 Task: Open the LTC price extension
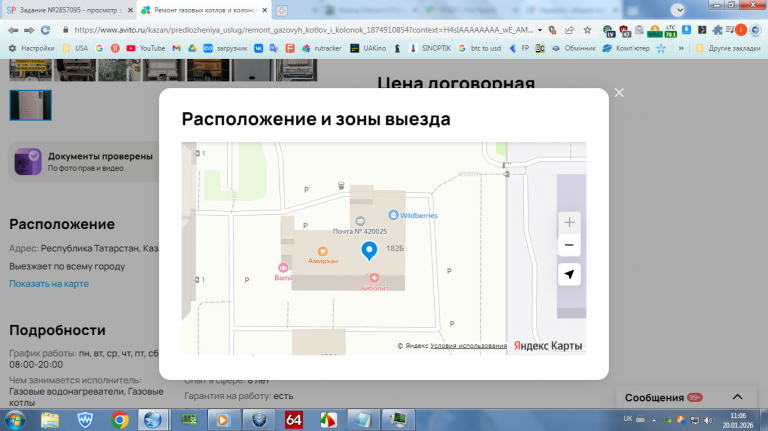coord(671,31)
